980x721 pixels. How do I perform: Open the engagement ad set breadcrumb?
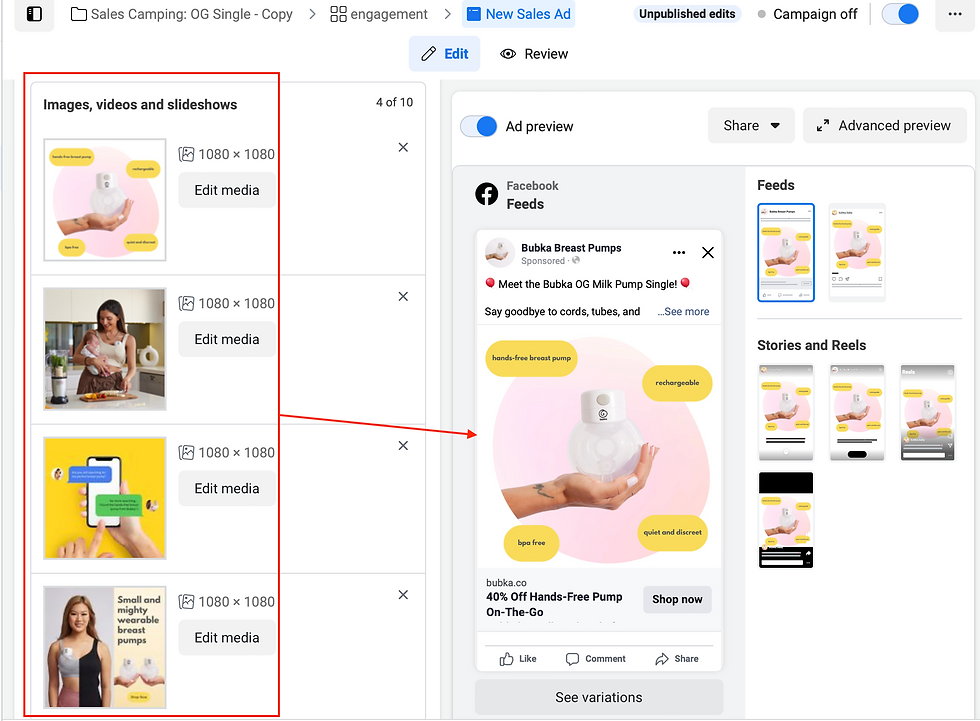(x=379, y=14)
